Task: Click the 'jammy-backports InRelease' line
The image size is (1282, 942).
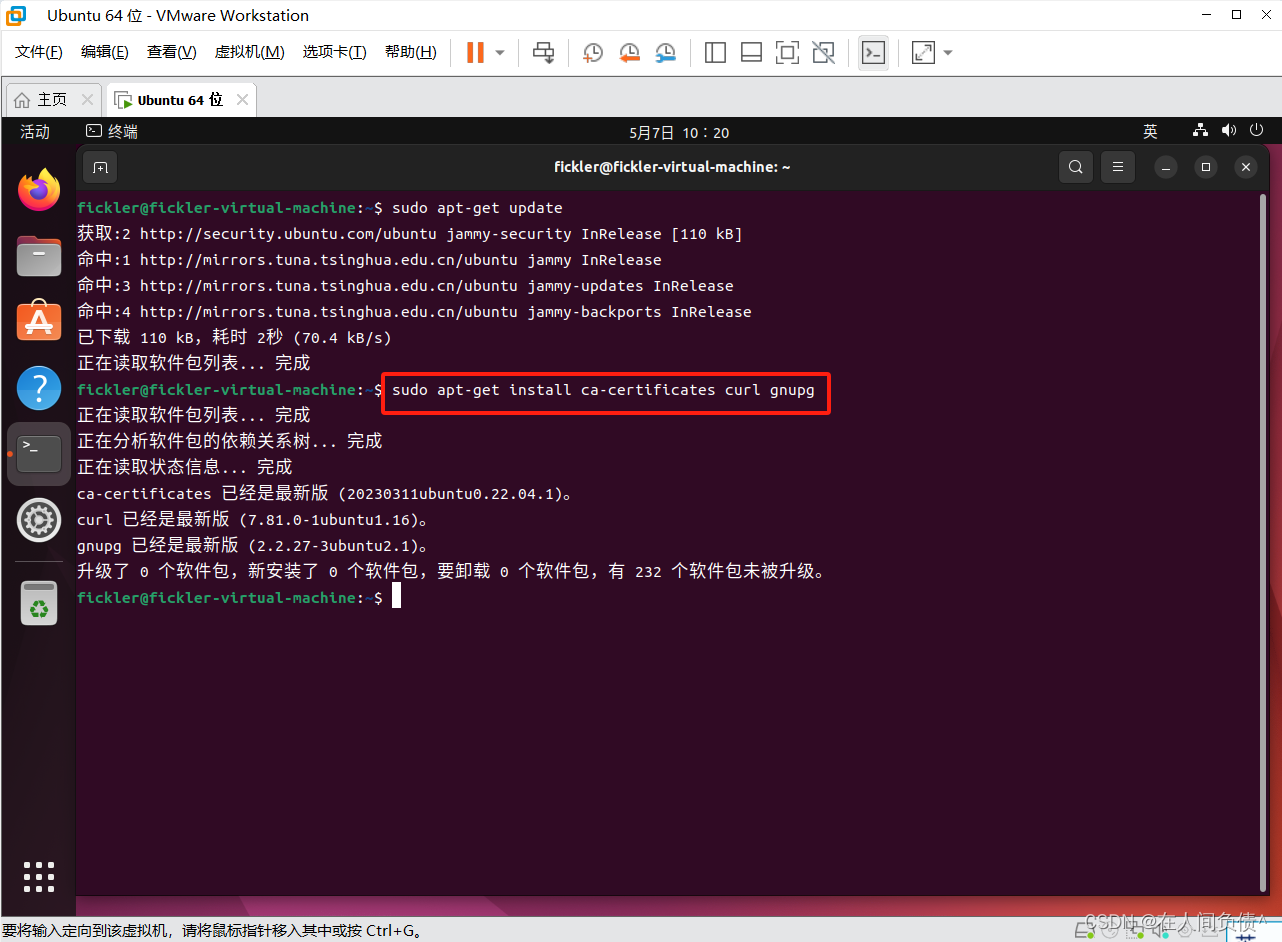Action: coord(415,312)
